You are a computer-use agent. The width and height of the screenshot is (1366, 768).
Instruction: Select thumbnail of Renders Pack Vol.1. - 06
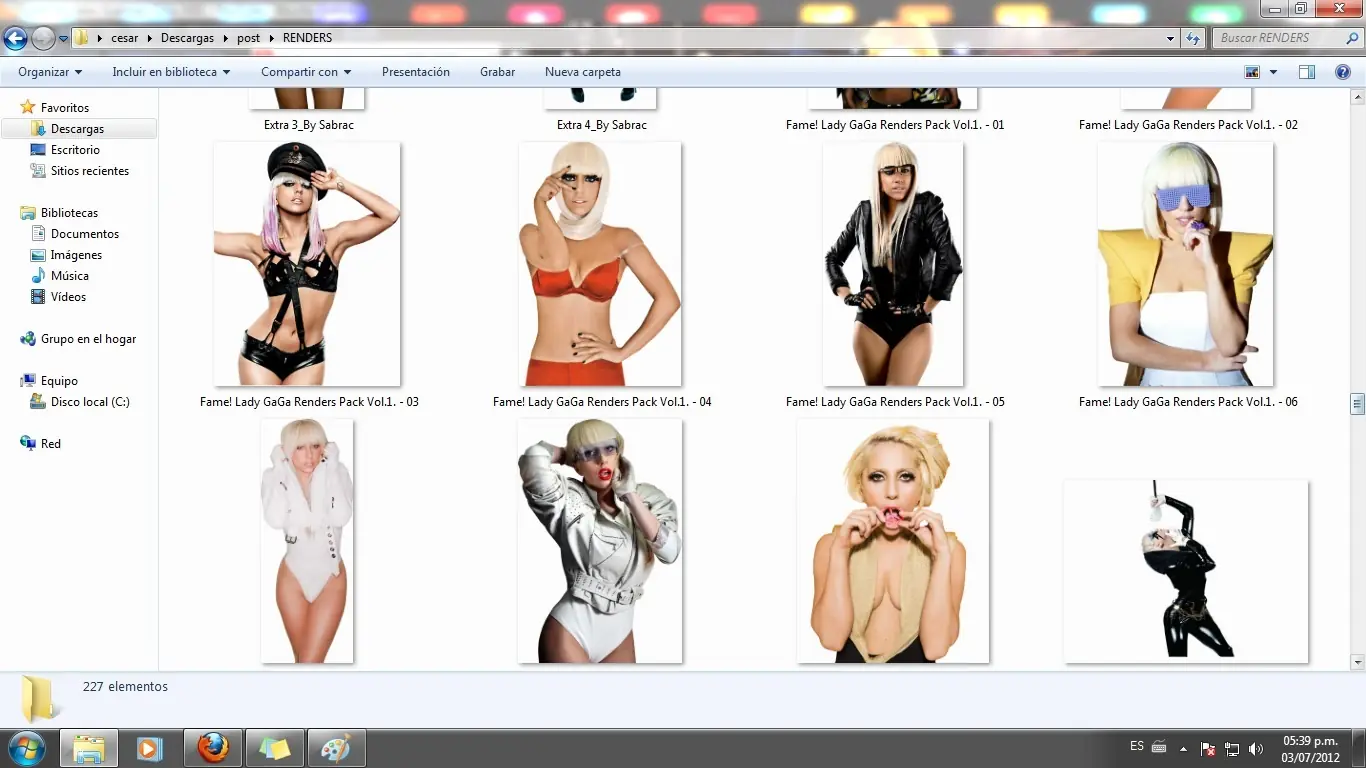1185,264
